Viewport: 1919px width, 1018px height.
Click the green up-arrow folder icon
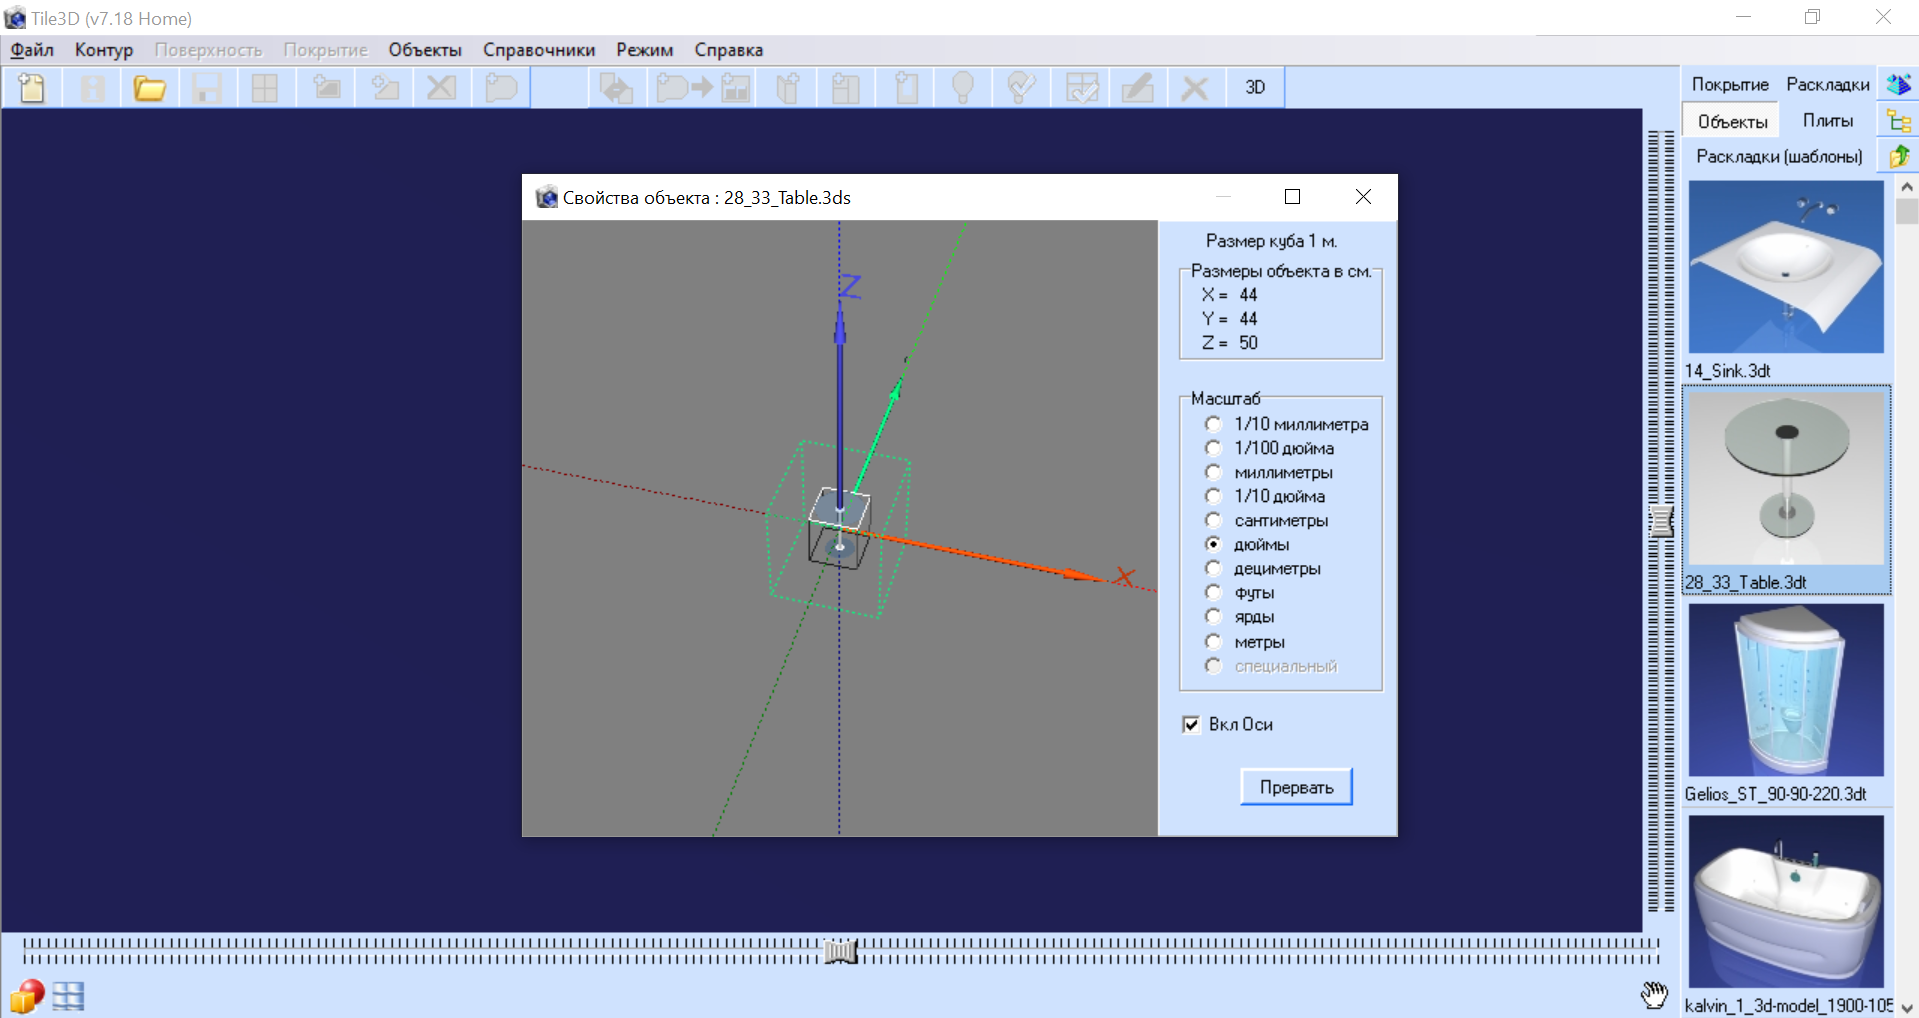(1898, 156)
